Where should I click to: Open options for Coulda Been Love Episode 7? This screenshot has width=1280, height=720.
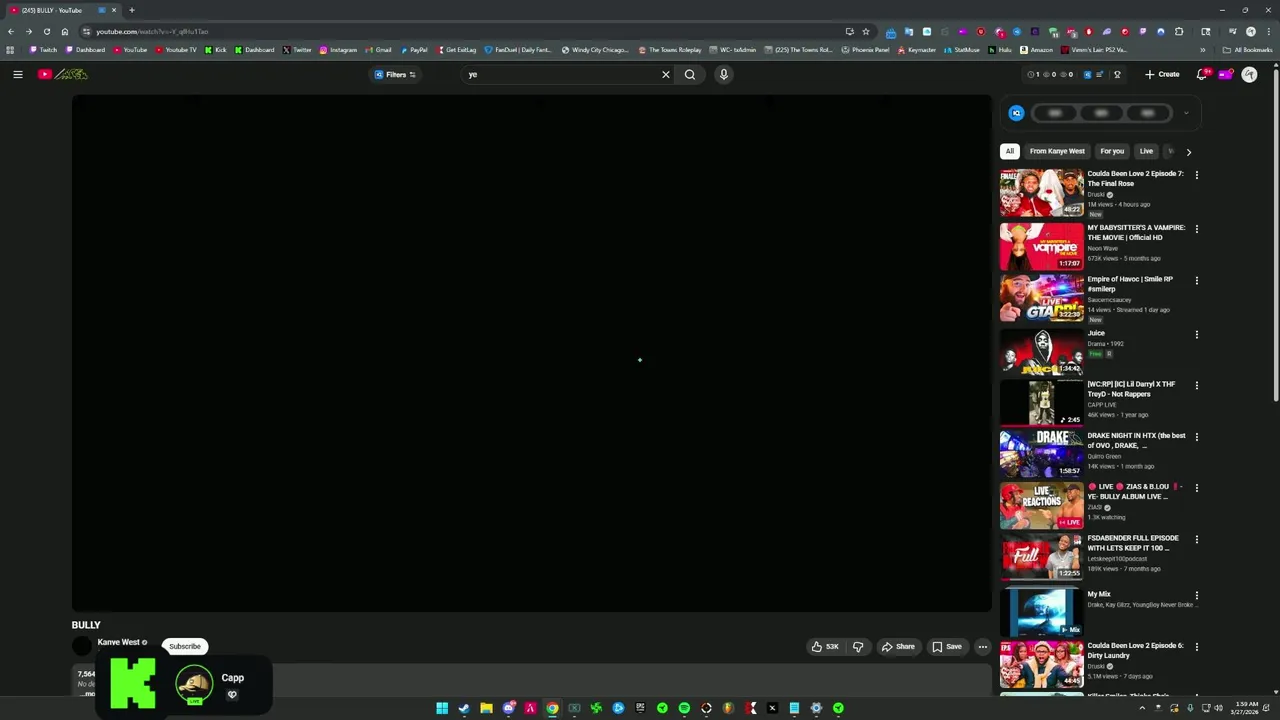pos(1196,175)
